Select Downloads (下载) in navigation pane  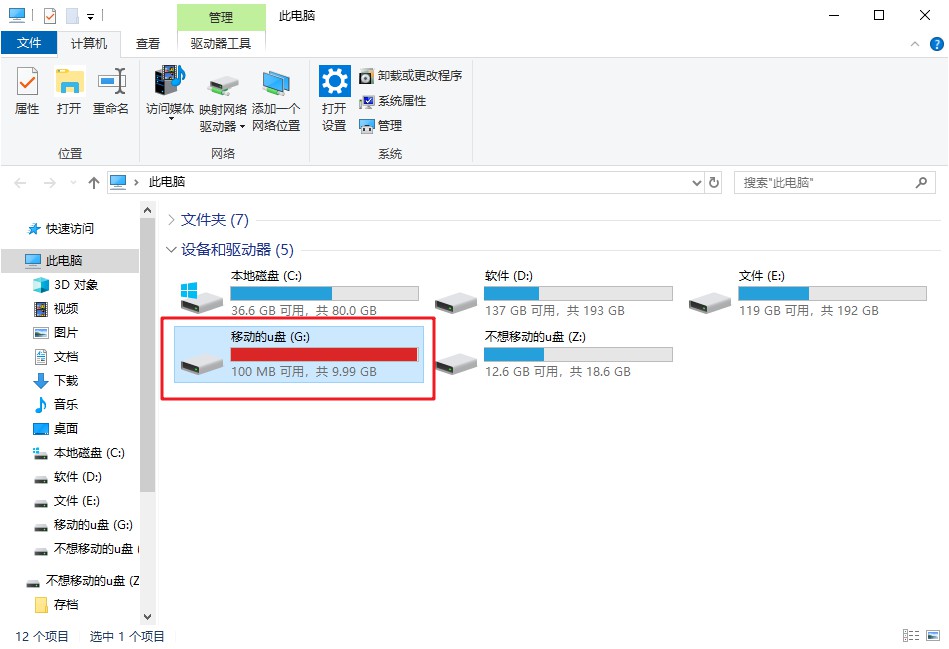(x=66, y=381)
